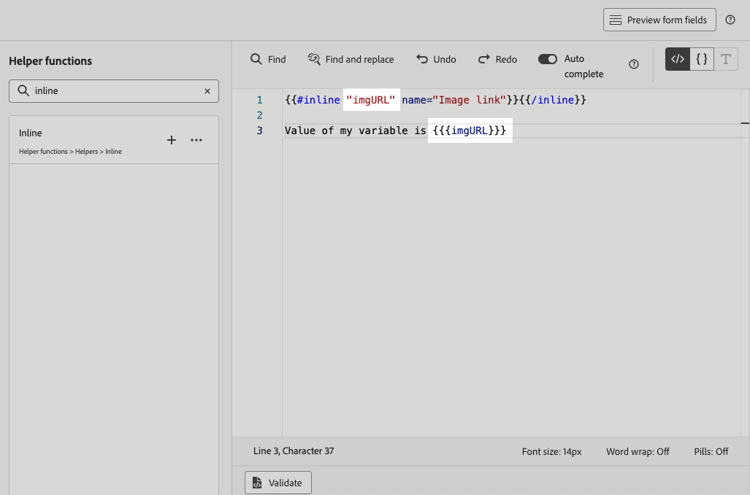This screenshot has width=750, height=495.
Task: Open more options for the Inline helper
Action: (196, 140)
